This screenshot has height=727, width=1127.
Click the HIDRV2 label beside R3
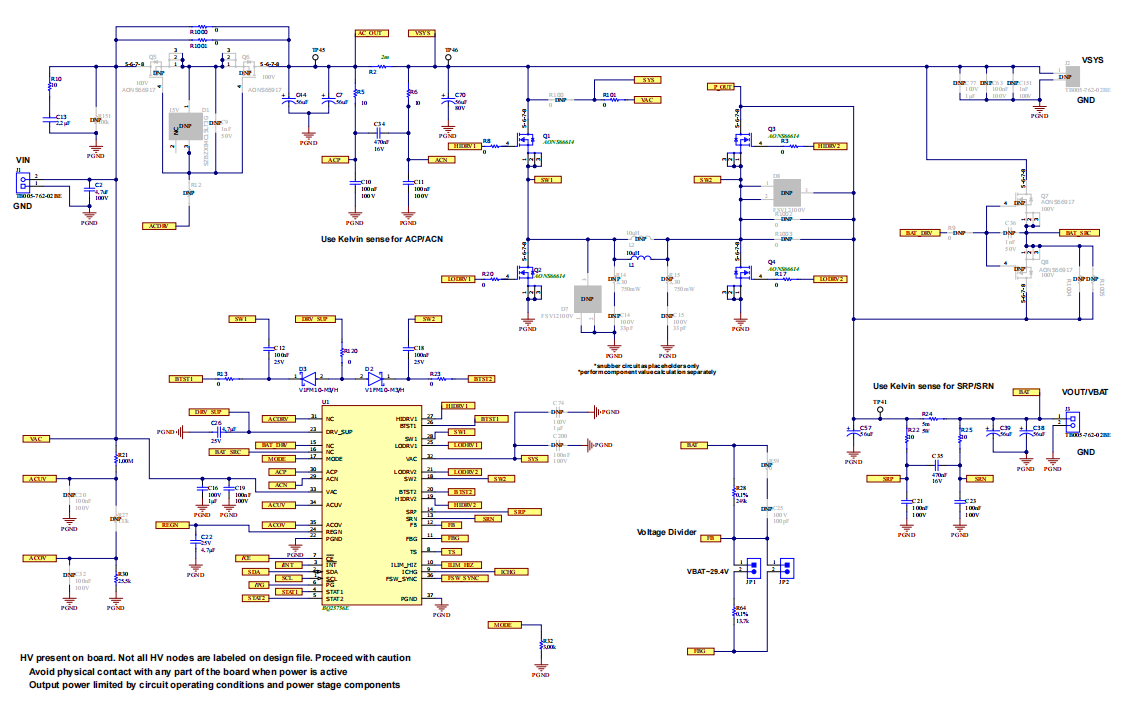(x=831, y=146)
